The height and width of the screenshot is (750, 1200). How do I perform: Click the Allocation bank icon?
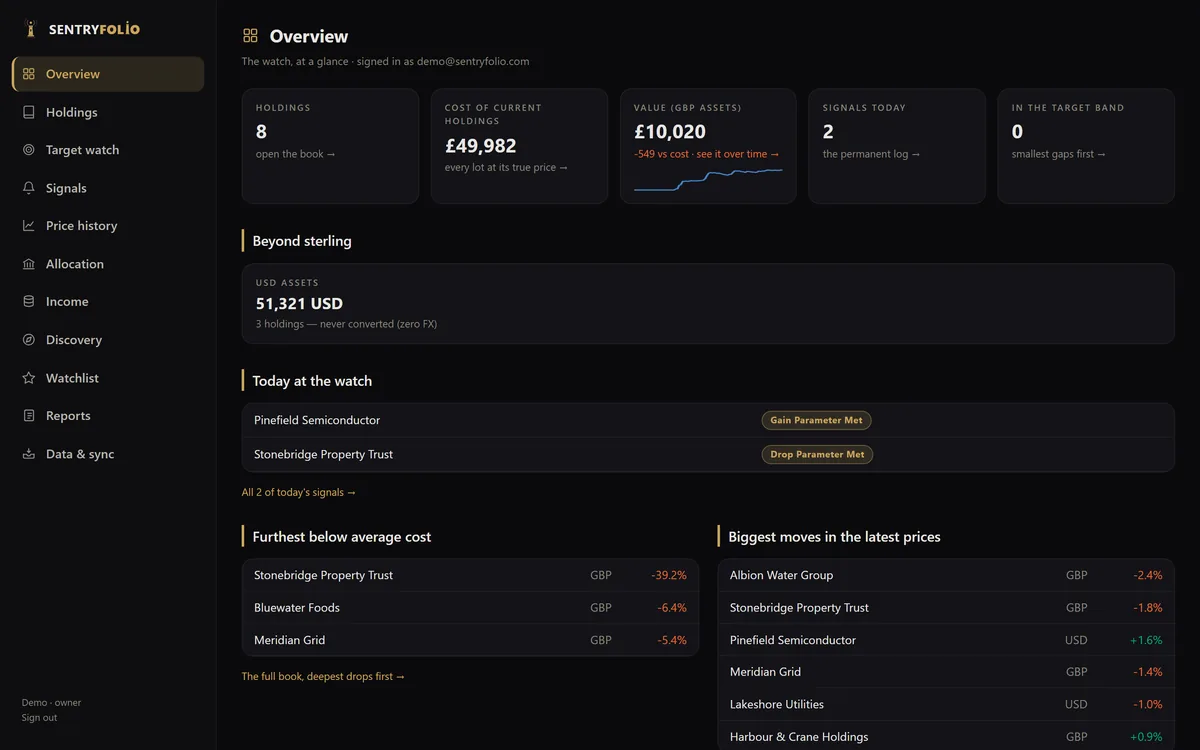[29, 264]
